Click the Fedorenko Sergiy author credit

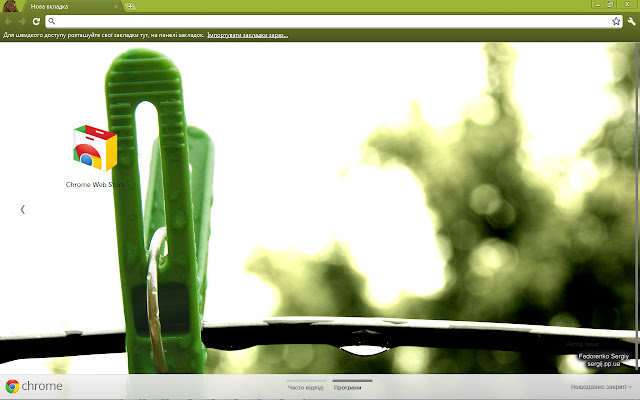604,356
